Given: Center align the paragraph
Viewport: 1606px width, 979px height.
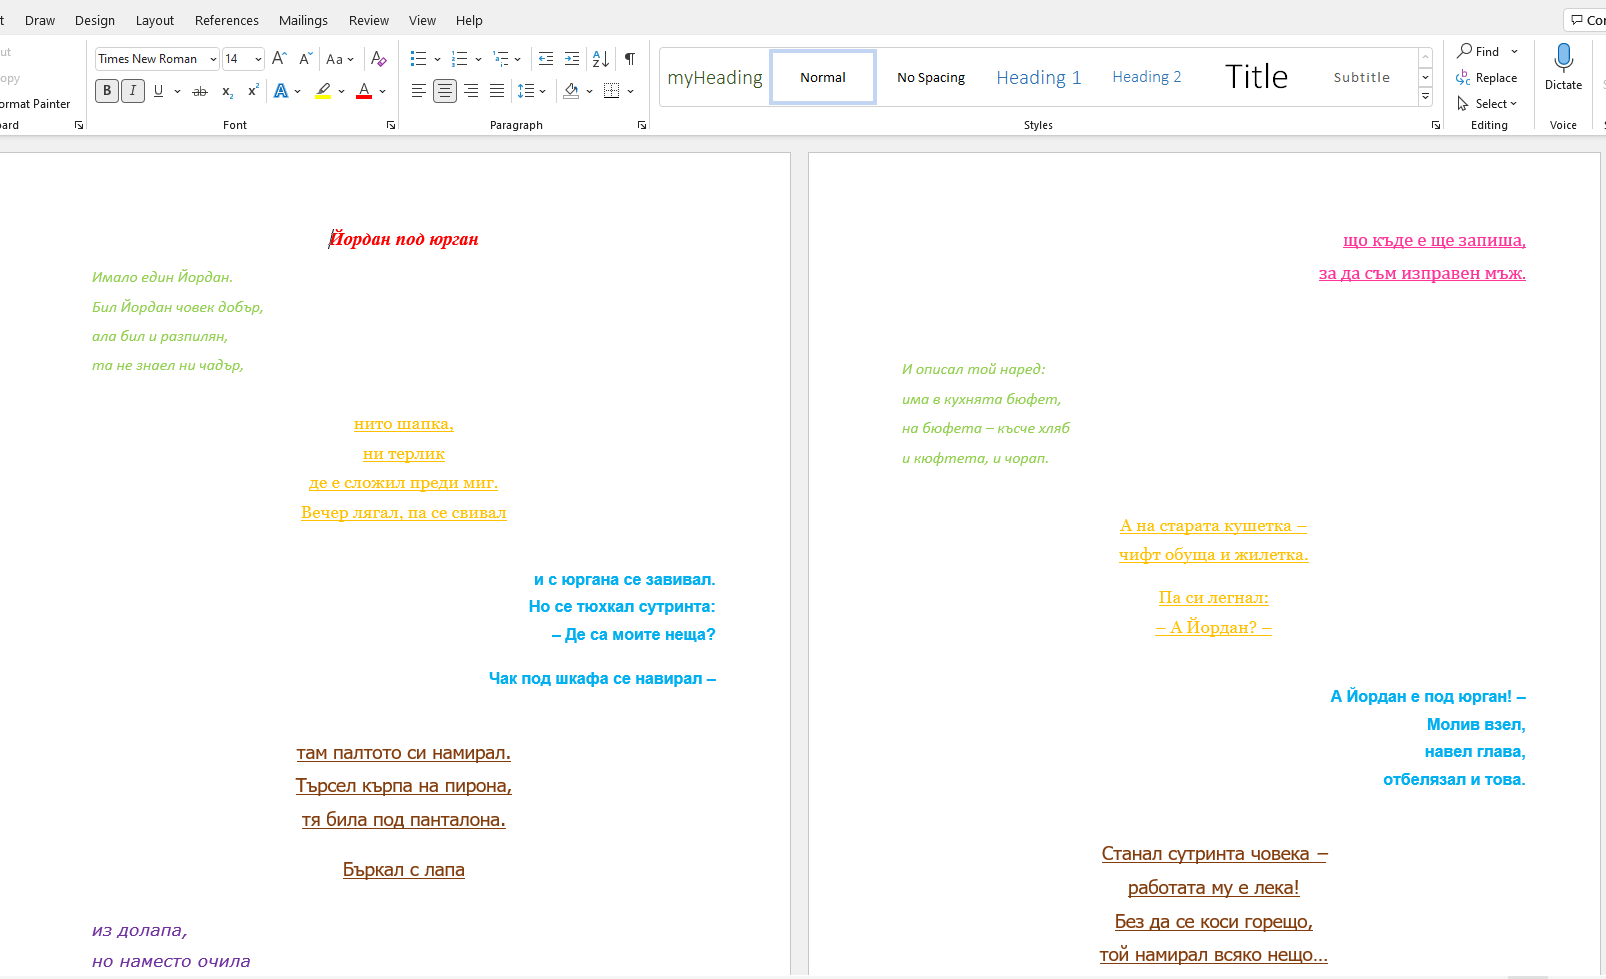Looking at the screenshot, I should pyautogui.click(x=445, y=91).
